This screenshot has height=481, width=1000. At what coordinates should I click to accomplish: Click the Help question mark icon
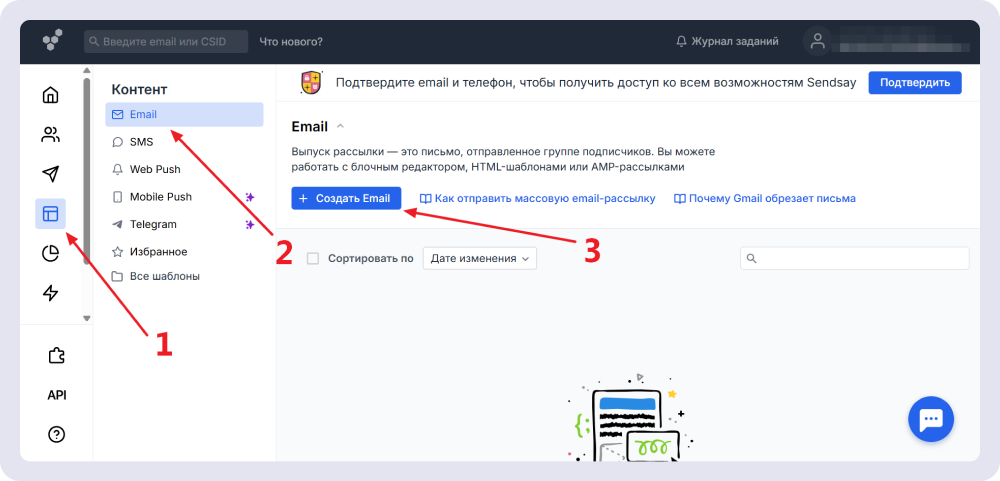point(56,434)
